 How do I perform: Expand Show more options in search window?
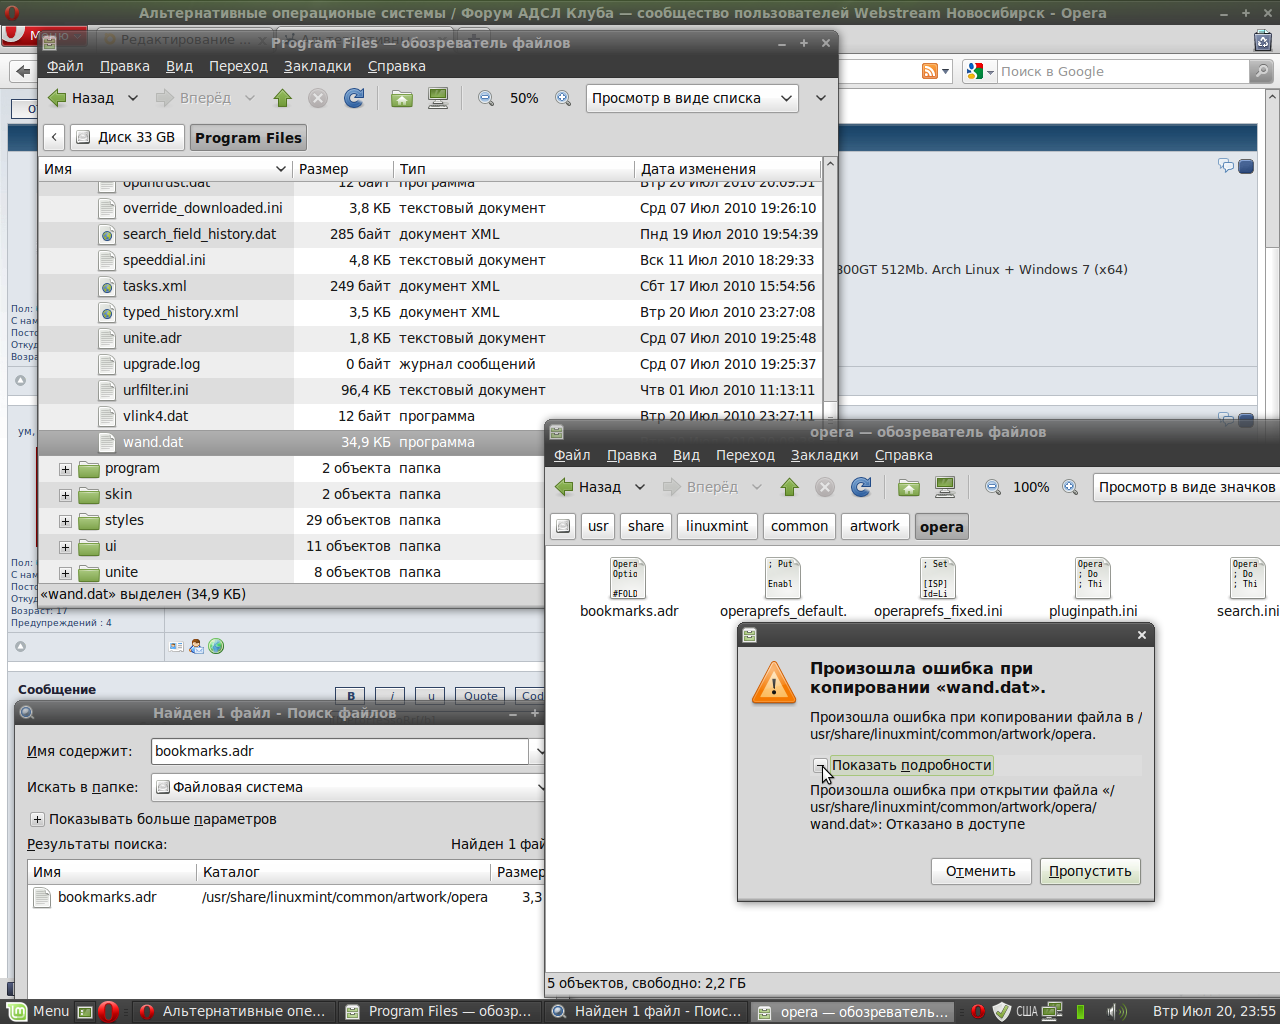[37, 819]
